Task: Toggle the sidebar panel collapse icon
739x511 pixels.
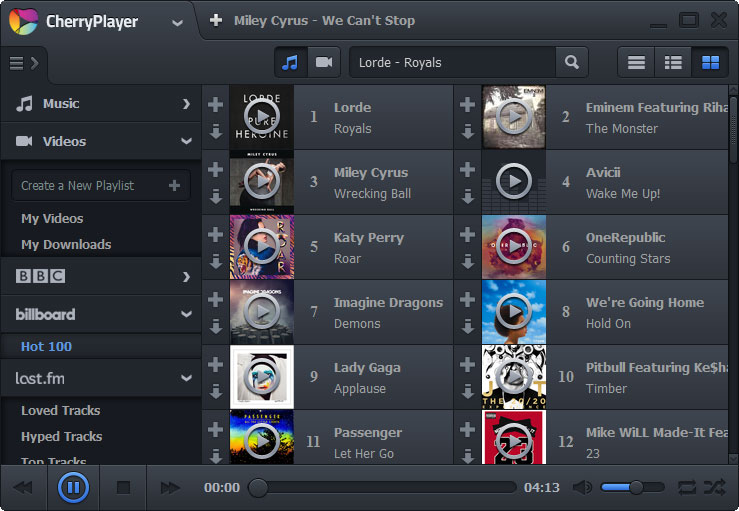Action: tap(24, 63)
